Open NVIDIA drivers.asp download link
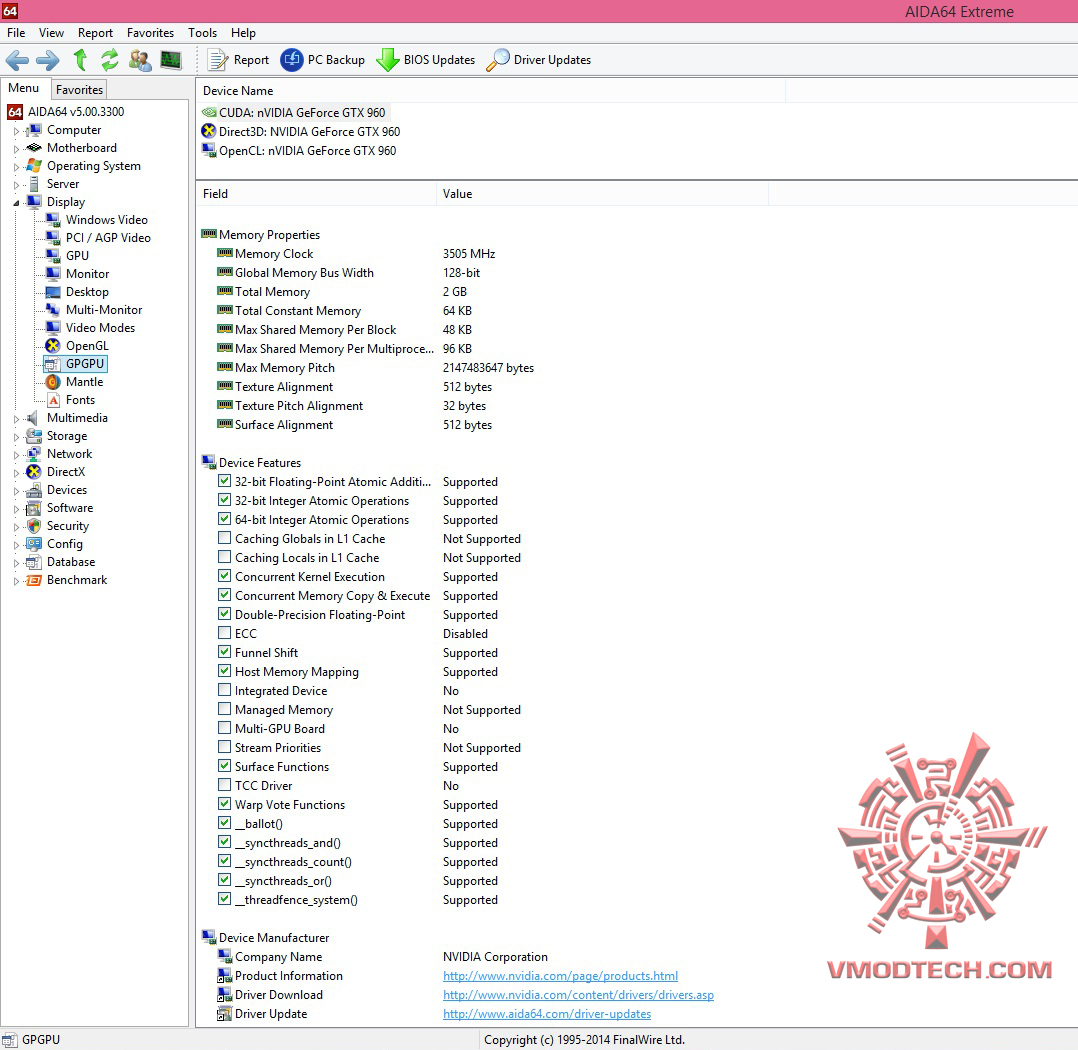1078x1050 pixels. 578,995
